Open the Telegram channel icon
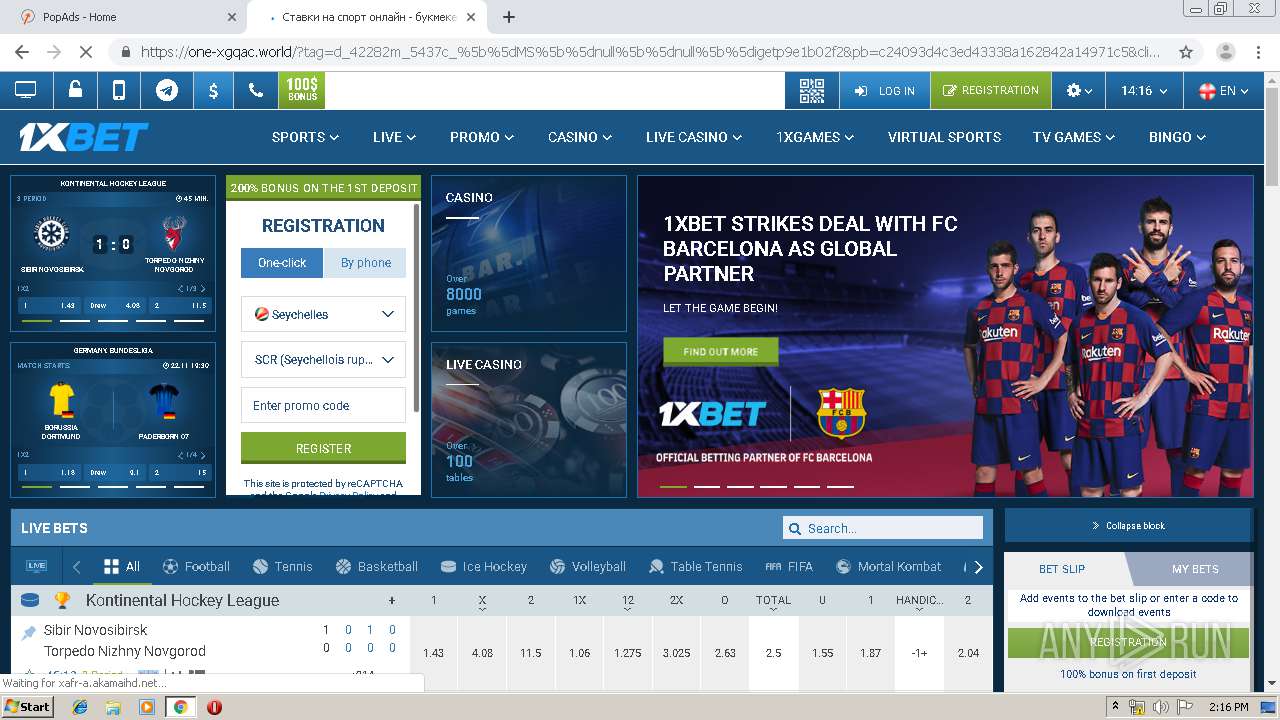The image size is (1280, 720). click(x=167, y=90)
